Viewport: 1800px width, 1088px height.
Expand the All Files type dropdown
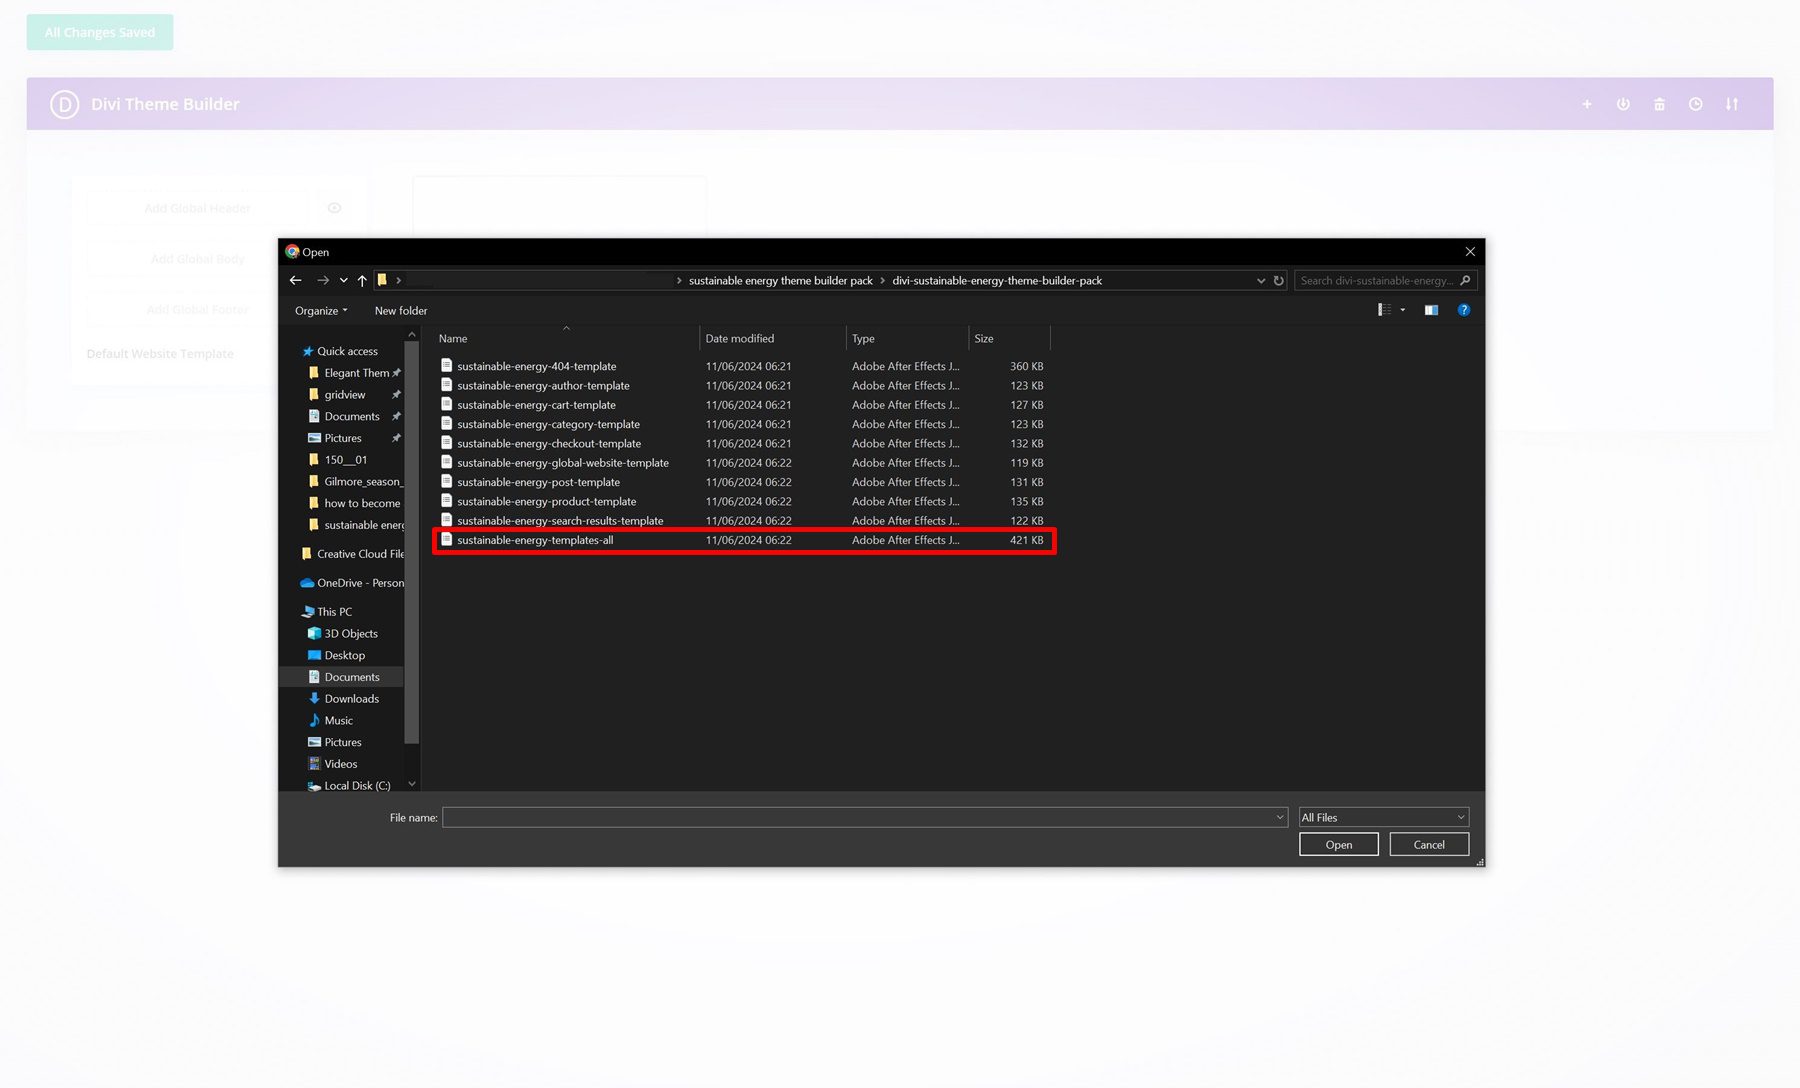click(x=1382, y=818)
